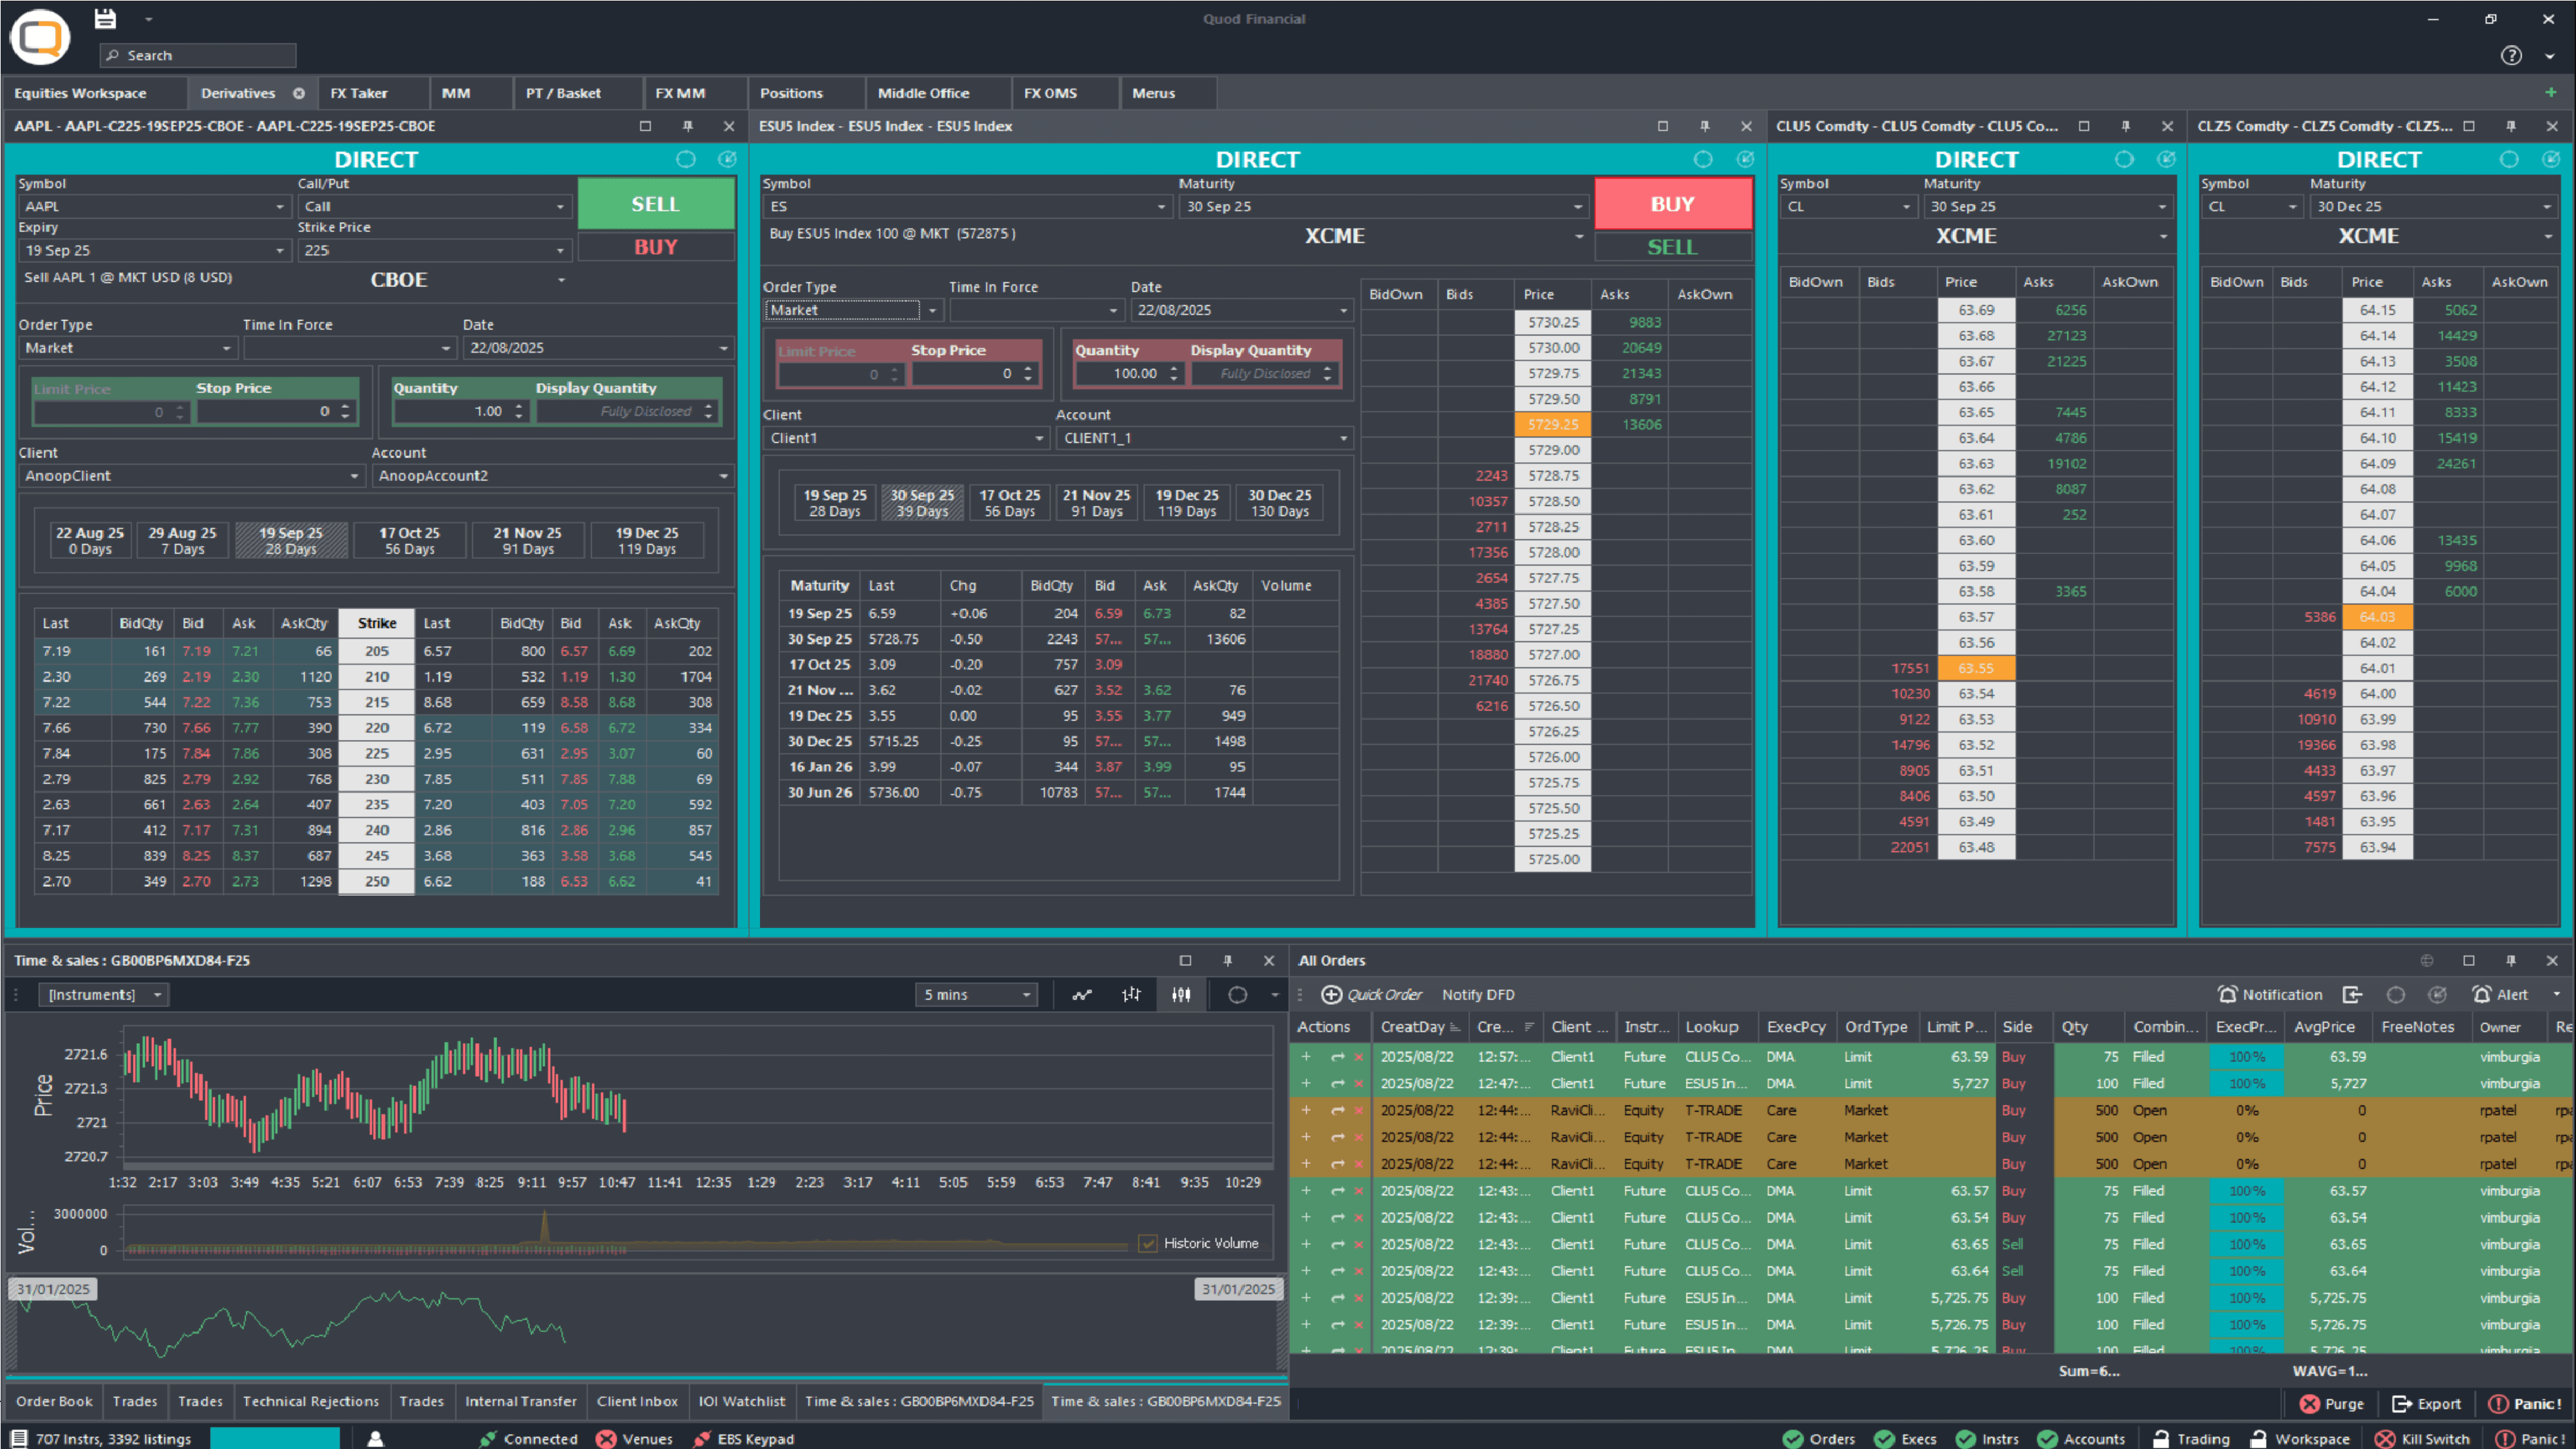Open the Technical Rejections tab
Screen dimensions: 2576x1449
point(310,1401)
